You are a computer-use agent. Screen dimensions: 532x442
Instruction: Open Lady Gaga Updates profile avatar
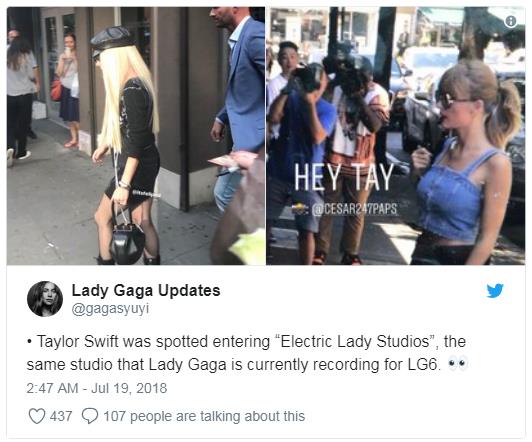tap(45, 299)
